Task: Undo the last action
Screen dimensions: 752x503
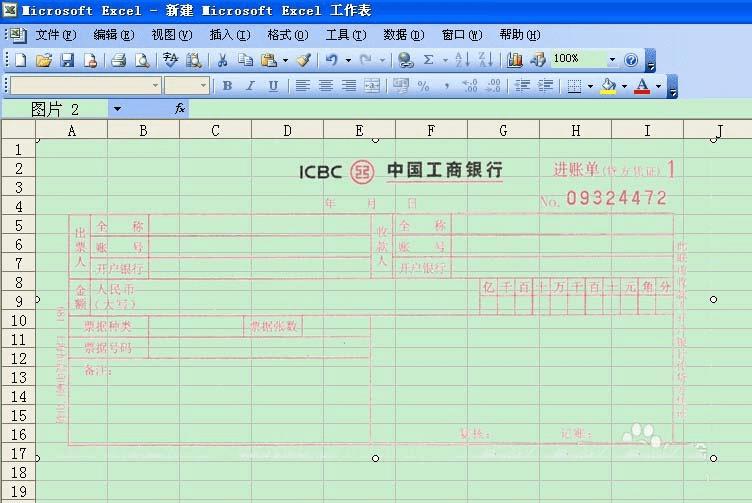Action: 331,60
